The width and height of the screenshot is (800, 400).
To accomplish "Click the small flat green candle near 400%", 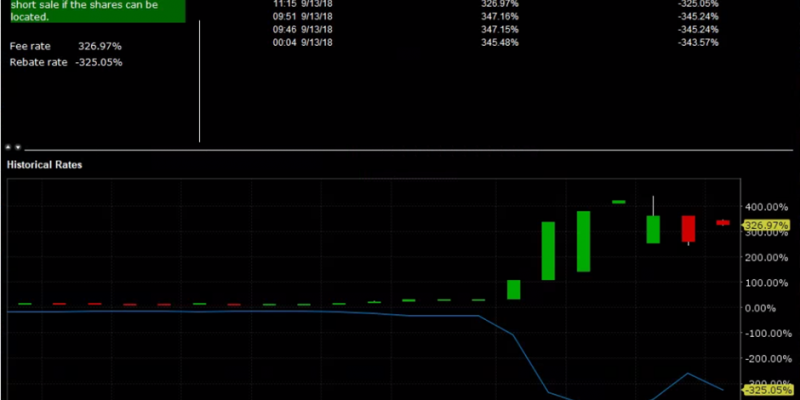I will tap(618, 202).
